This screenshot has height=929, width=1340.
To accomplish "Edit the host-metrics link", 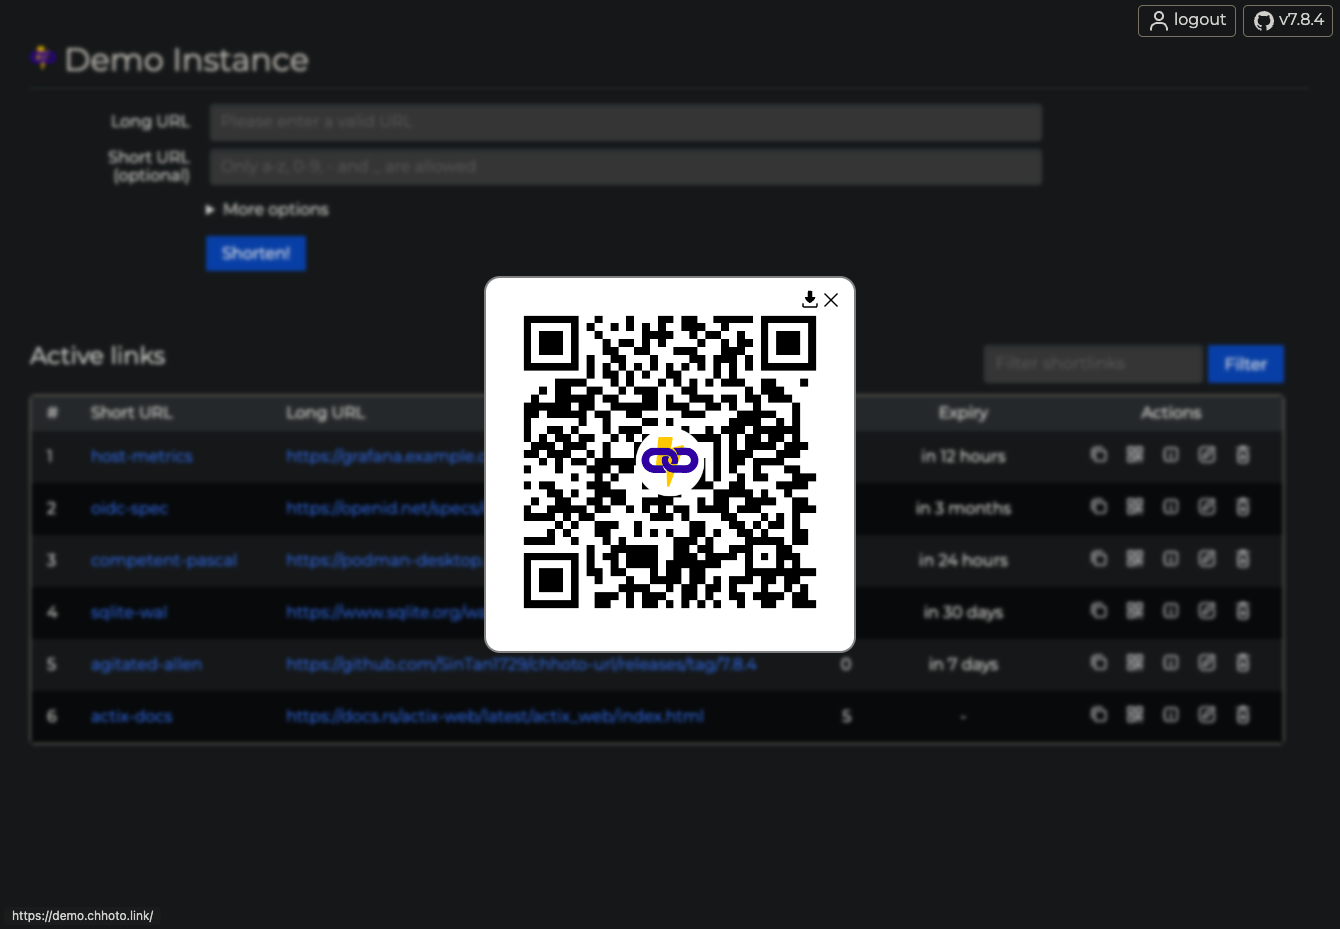I will click(x=1207, y=455).
